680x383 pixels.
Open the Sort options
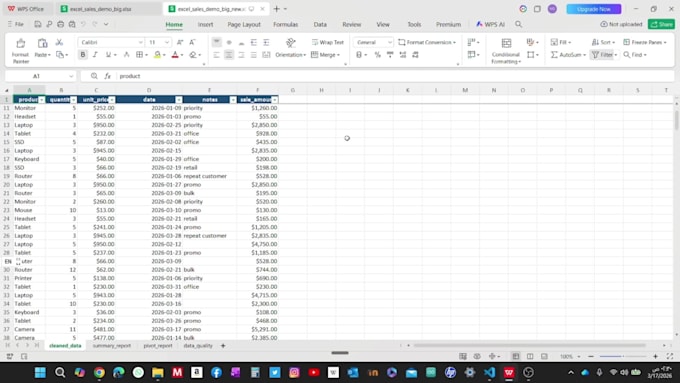[x=603, y=42]
